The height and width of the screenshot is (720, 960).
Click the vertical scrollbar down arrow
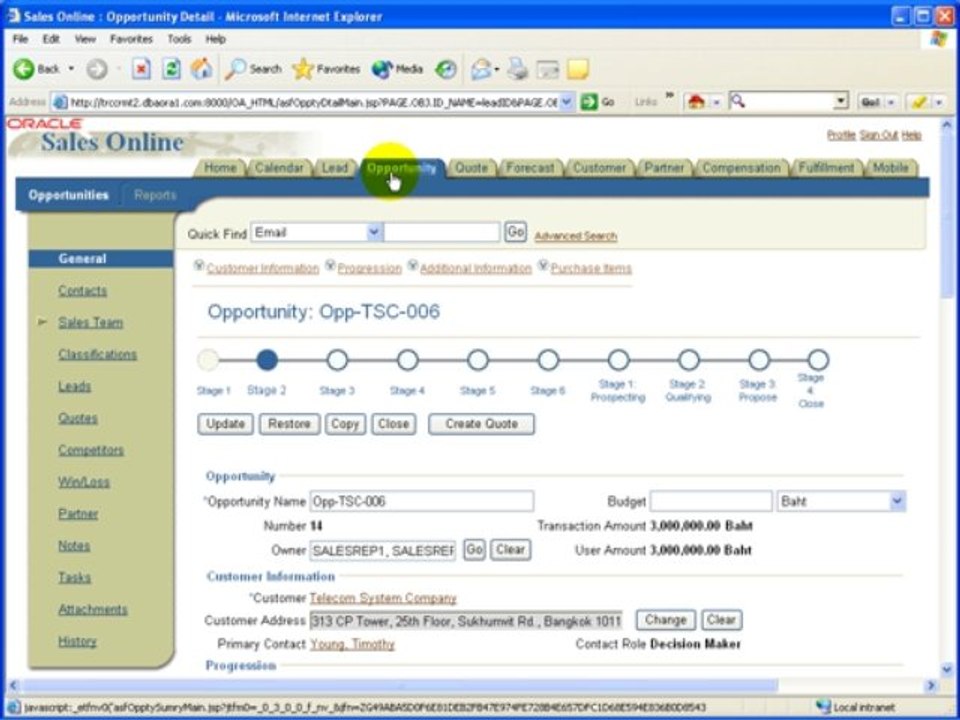tap(947, 669)
